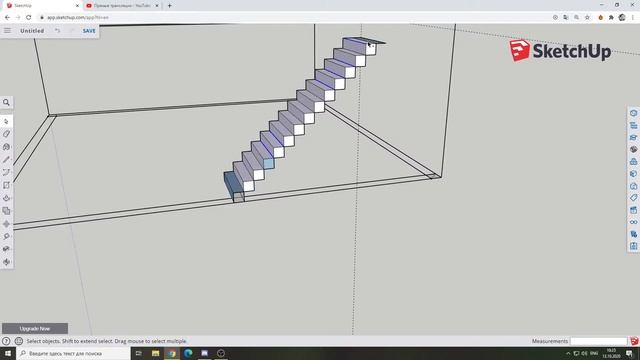This screenshot has height=360, width=640.
Task: Switch to the SketchUp browser tab
Action: click(42, 6)
